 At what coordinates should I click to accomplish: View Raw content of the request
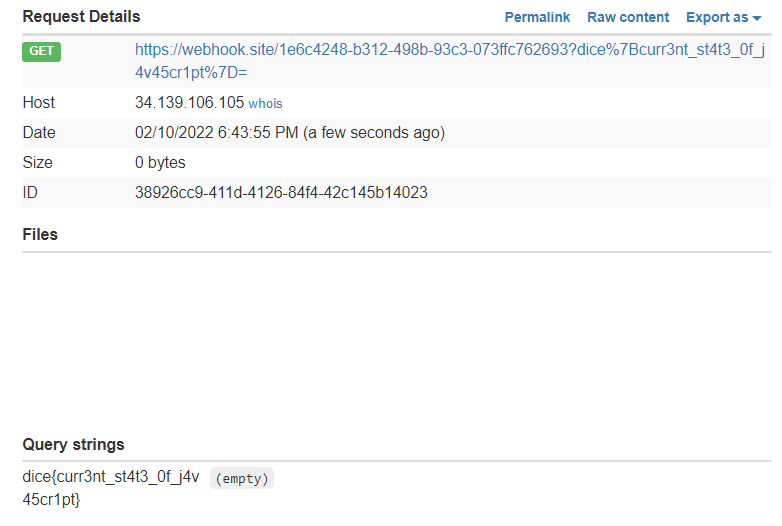(628, 17)
